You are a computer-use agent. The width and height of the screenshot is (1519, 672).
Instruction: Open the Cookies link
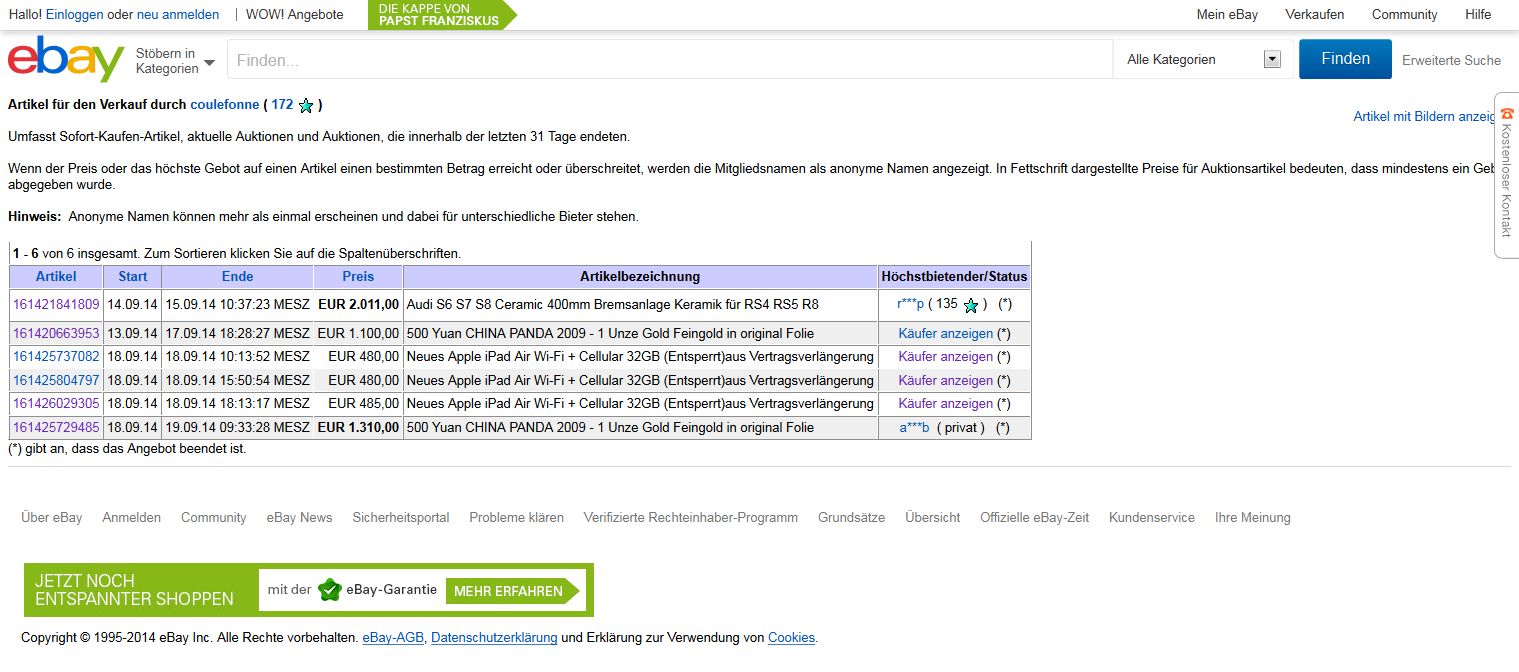click(791, 637)
